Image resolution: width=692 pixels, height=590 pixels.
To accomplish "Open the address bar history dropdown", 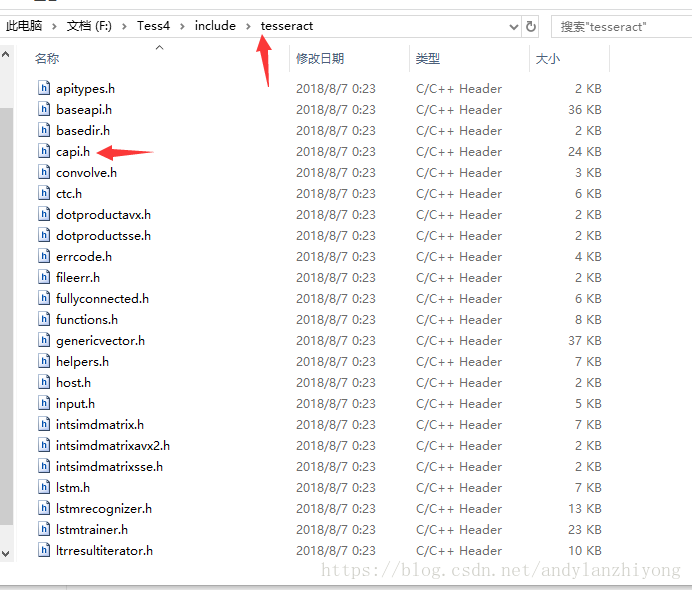I will pyautogui.click(x=513, y=26).
